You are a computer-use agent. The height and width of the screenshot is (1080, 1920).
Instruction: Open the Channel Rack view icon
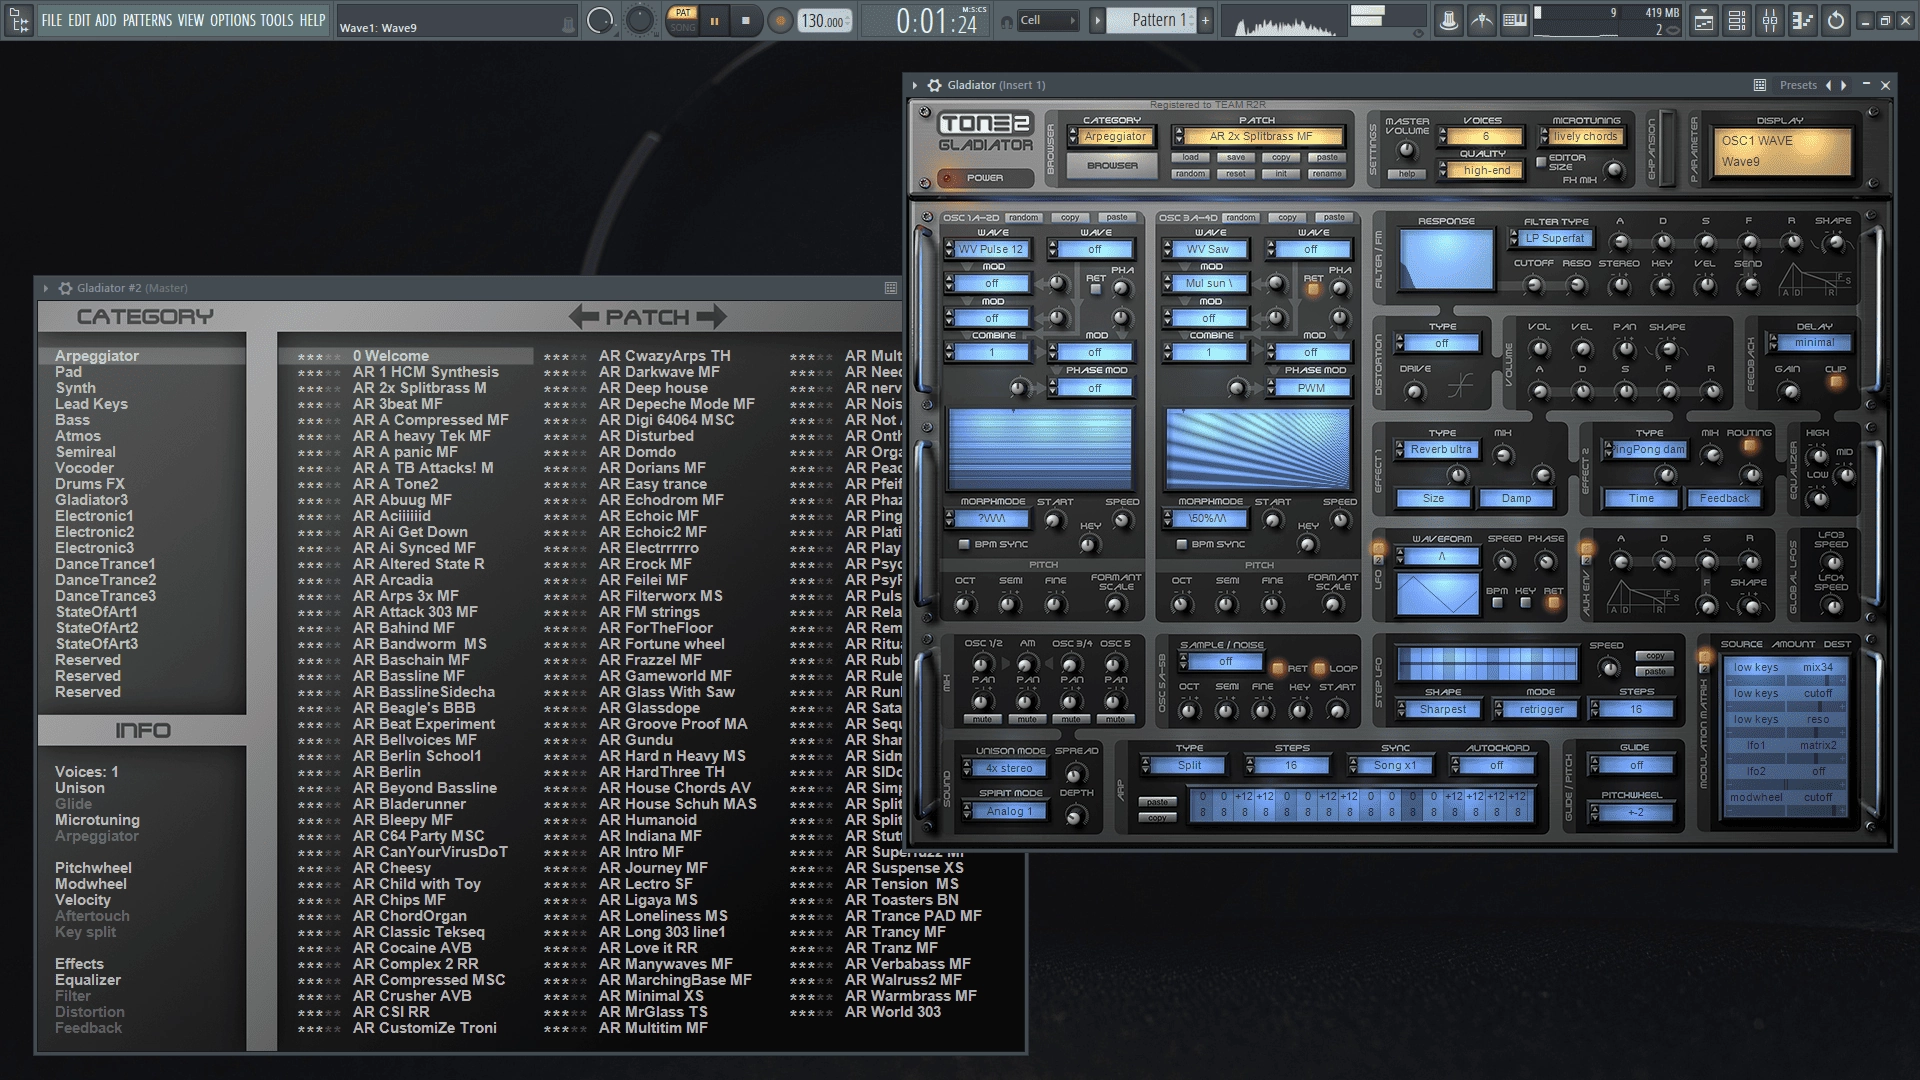pyautogui.click(x=1737, y=20)
